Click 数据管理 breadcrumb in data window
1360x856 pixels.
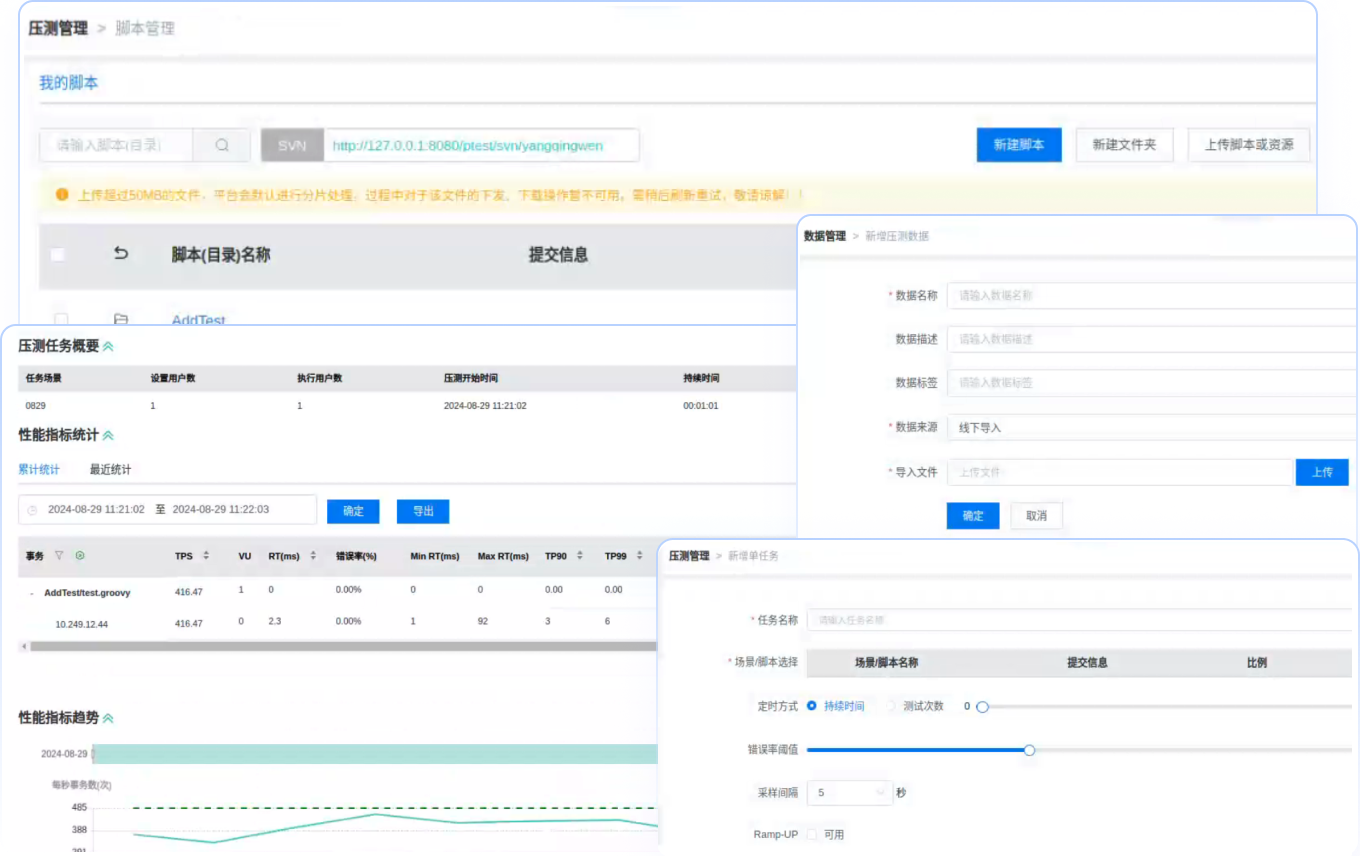[825, 236]
